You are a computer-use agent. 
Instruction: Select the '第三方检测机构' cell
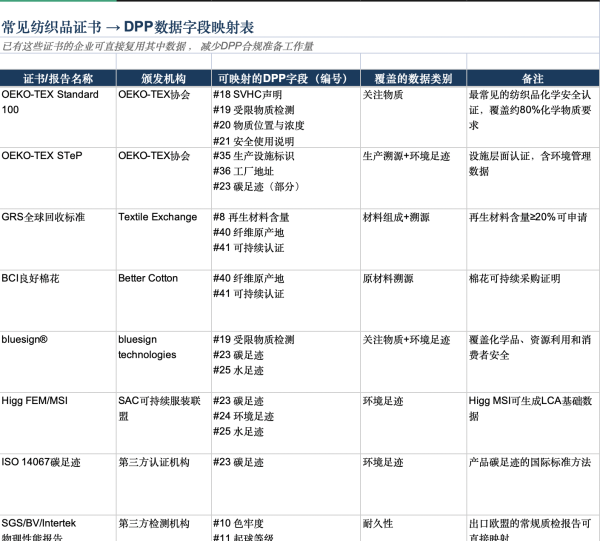164,528
